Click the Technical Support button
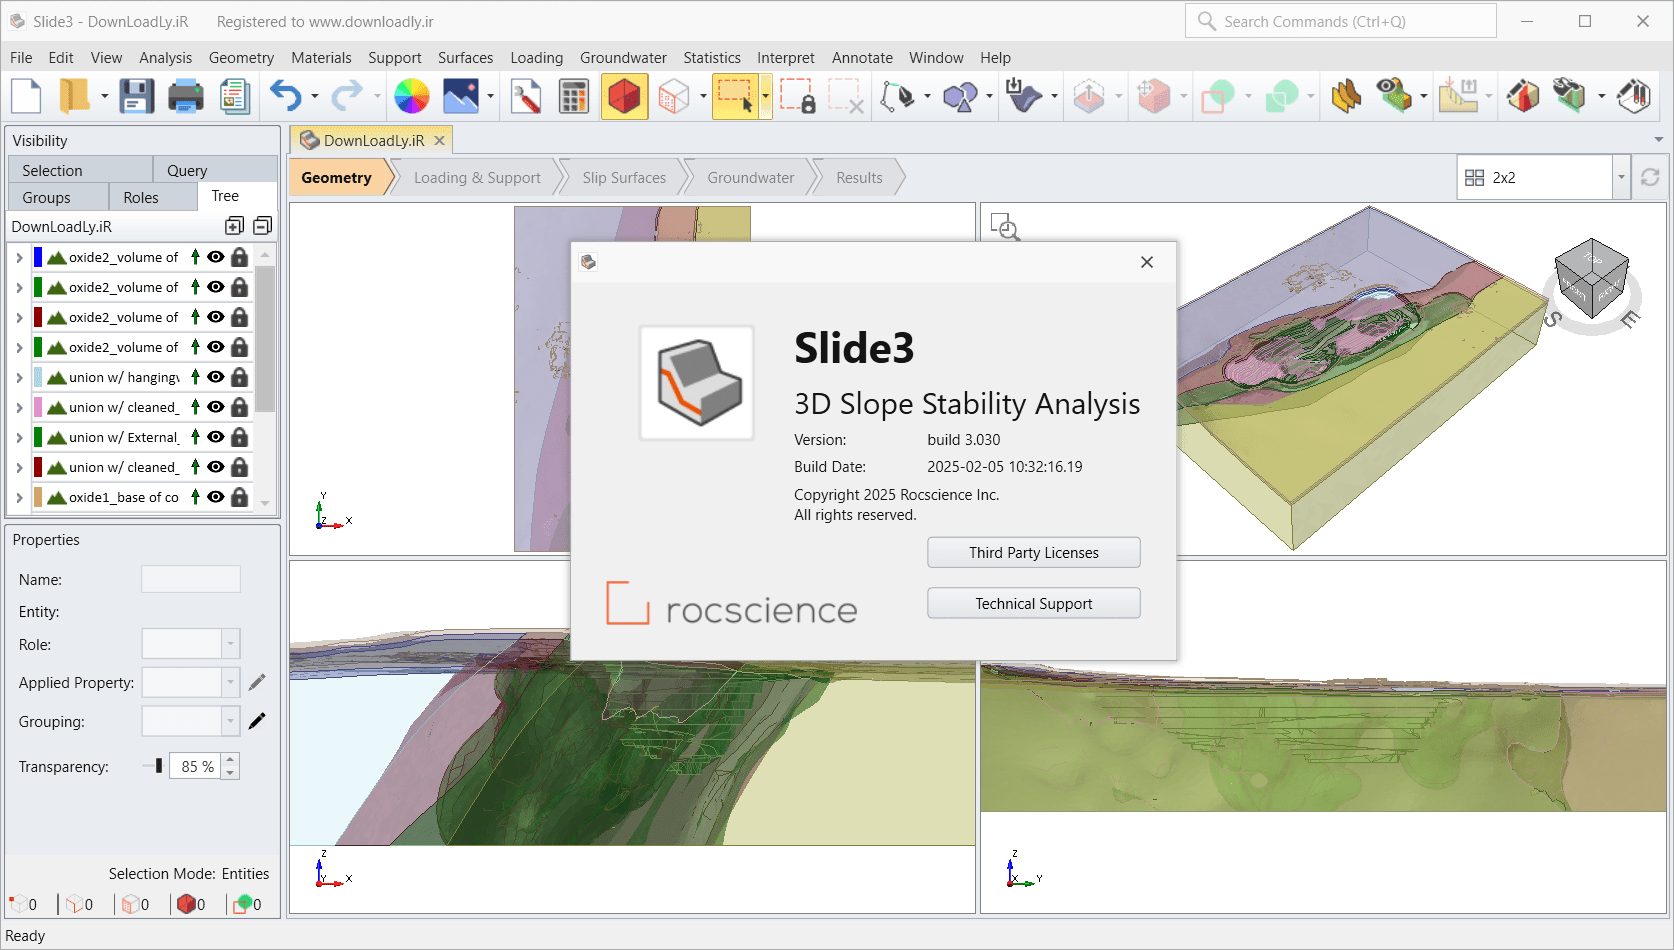The width and height of the screenshot is (1674, 950). (x=1034, y=603)
